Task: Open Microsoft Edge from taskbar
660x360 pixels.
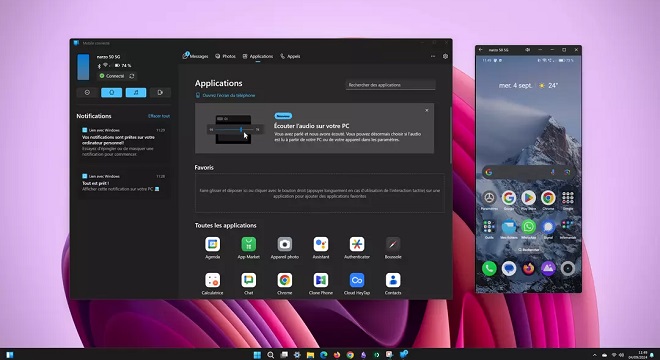Action: click(x=323, y=355)
